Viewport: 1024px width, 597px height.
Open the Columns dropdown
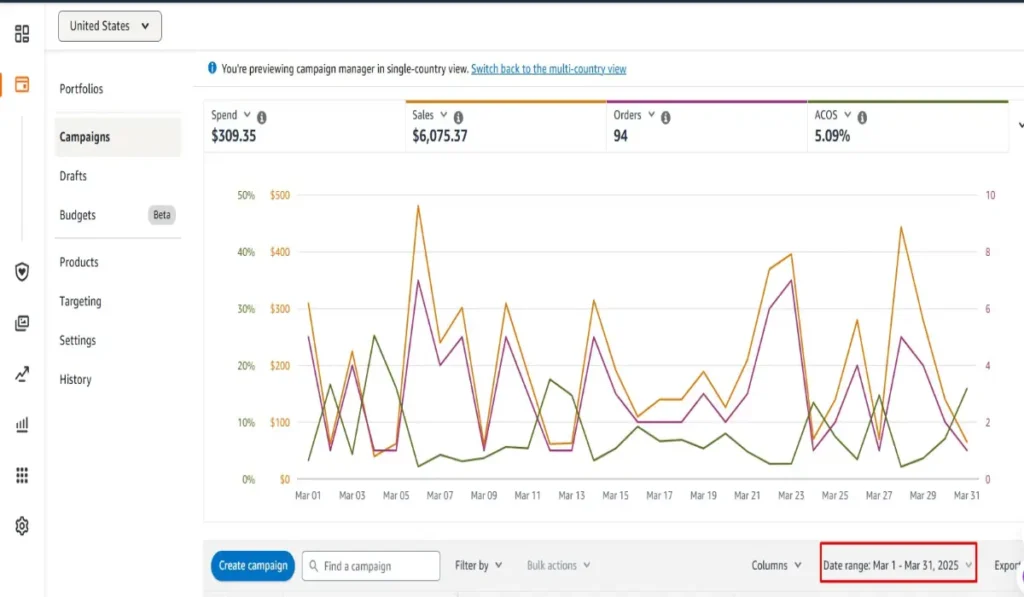click(776, 566)
